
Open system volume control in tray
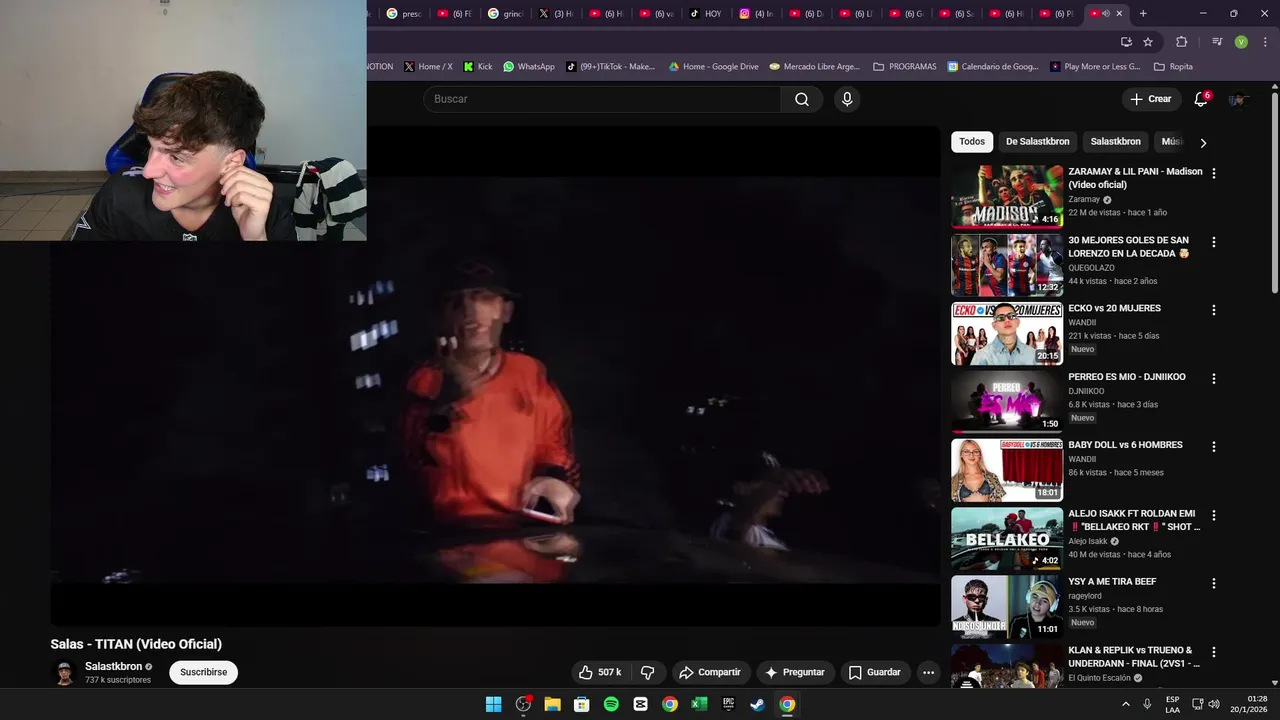(1214, 704)
